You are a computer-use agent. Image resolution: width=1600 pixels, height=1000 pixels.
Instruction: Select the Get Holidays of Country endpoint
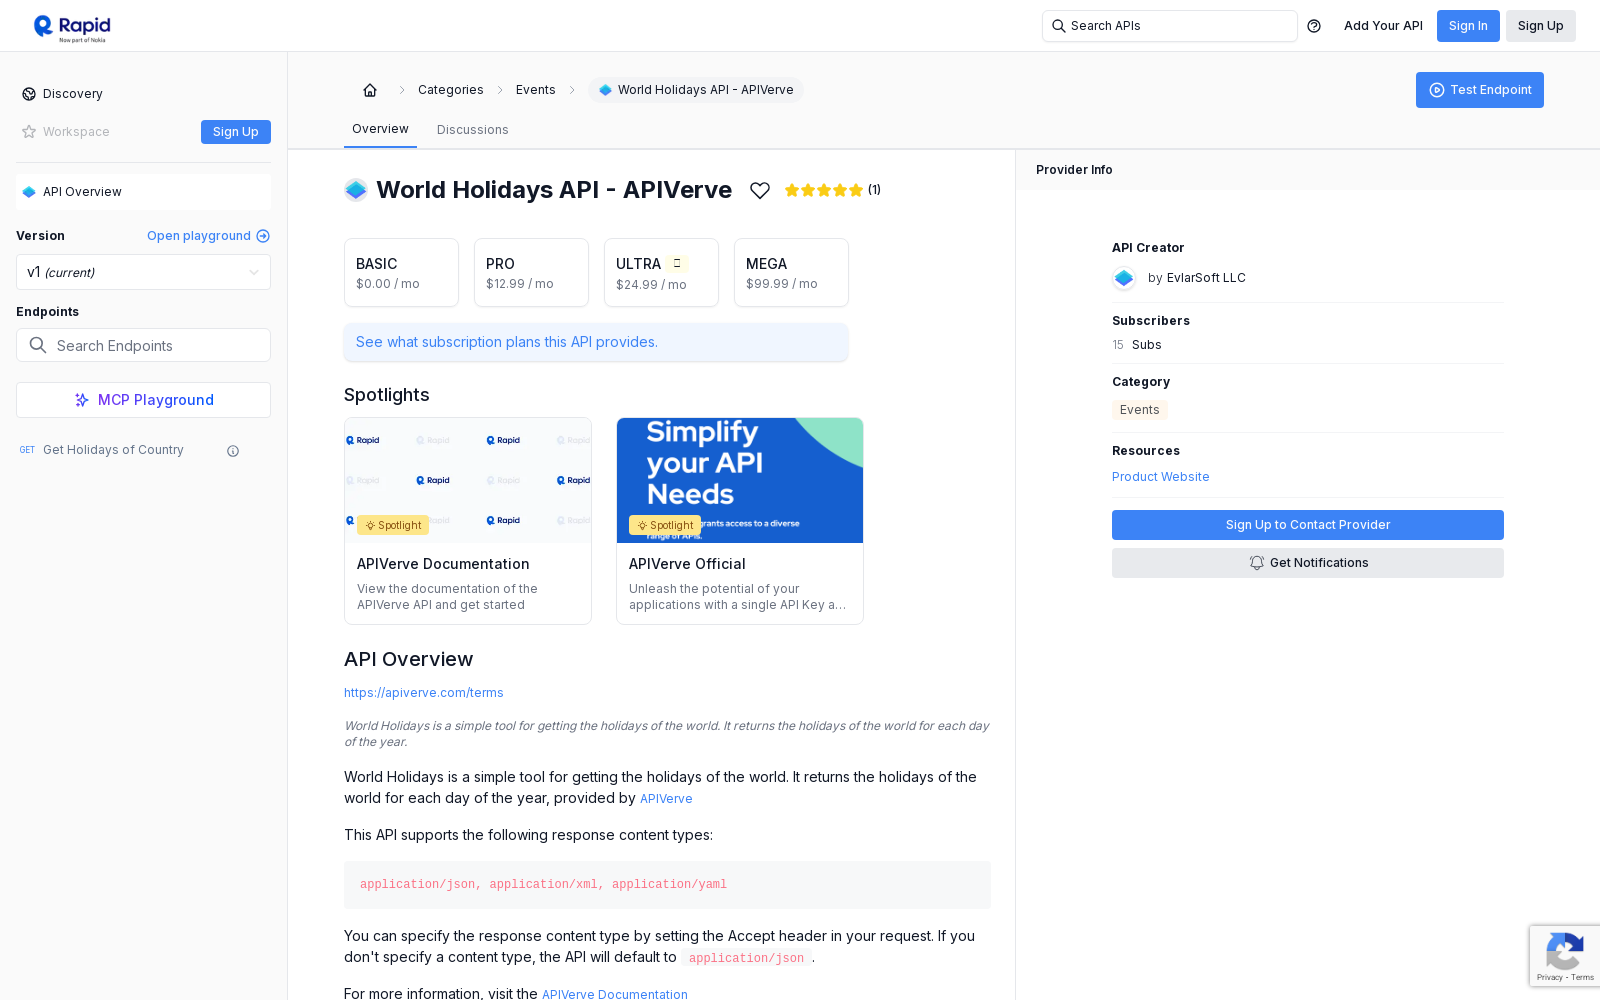pyautogui.click(x=113, y=450)
